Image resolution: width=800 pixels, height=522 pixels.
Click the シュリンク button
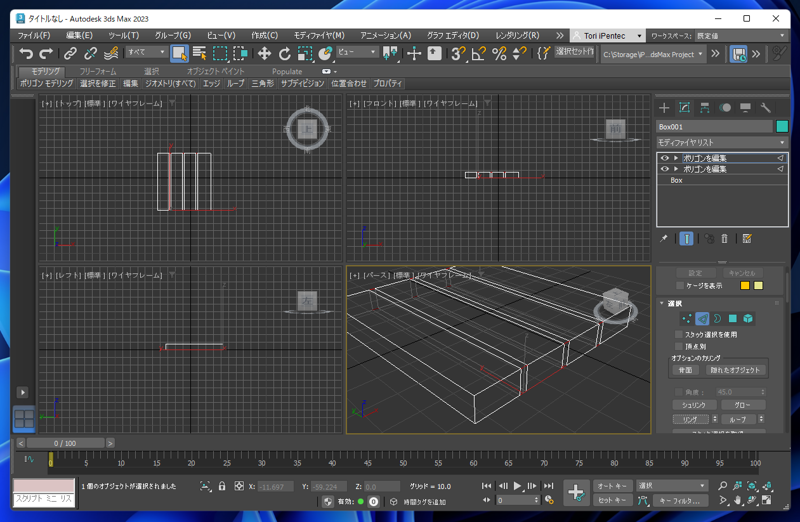(x=694, y=405)
